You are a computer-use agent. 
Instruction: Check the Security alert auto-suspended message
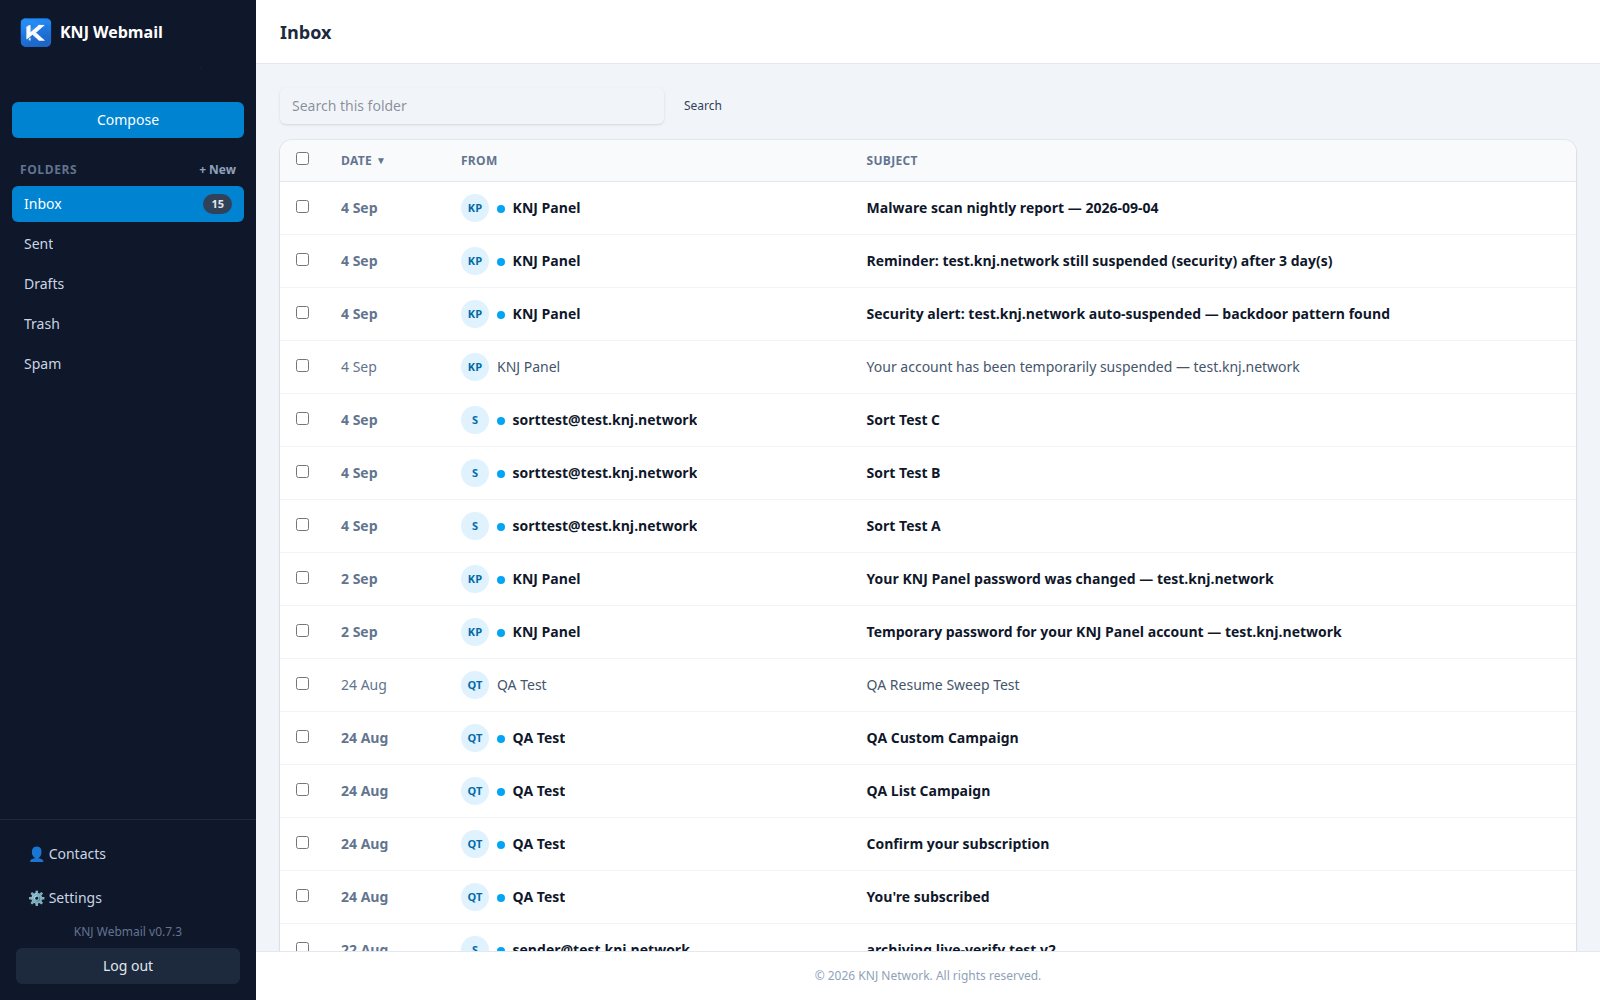303,313
